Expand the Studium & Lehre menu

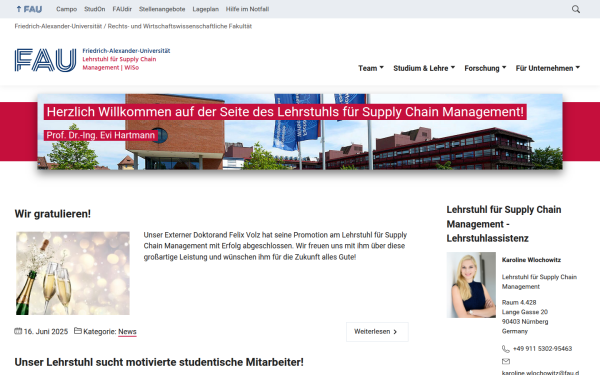[x=424, y=68]
